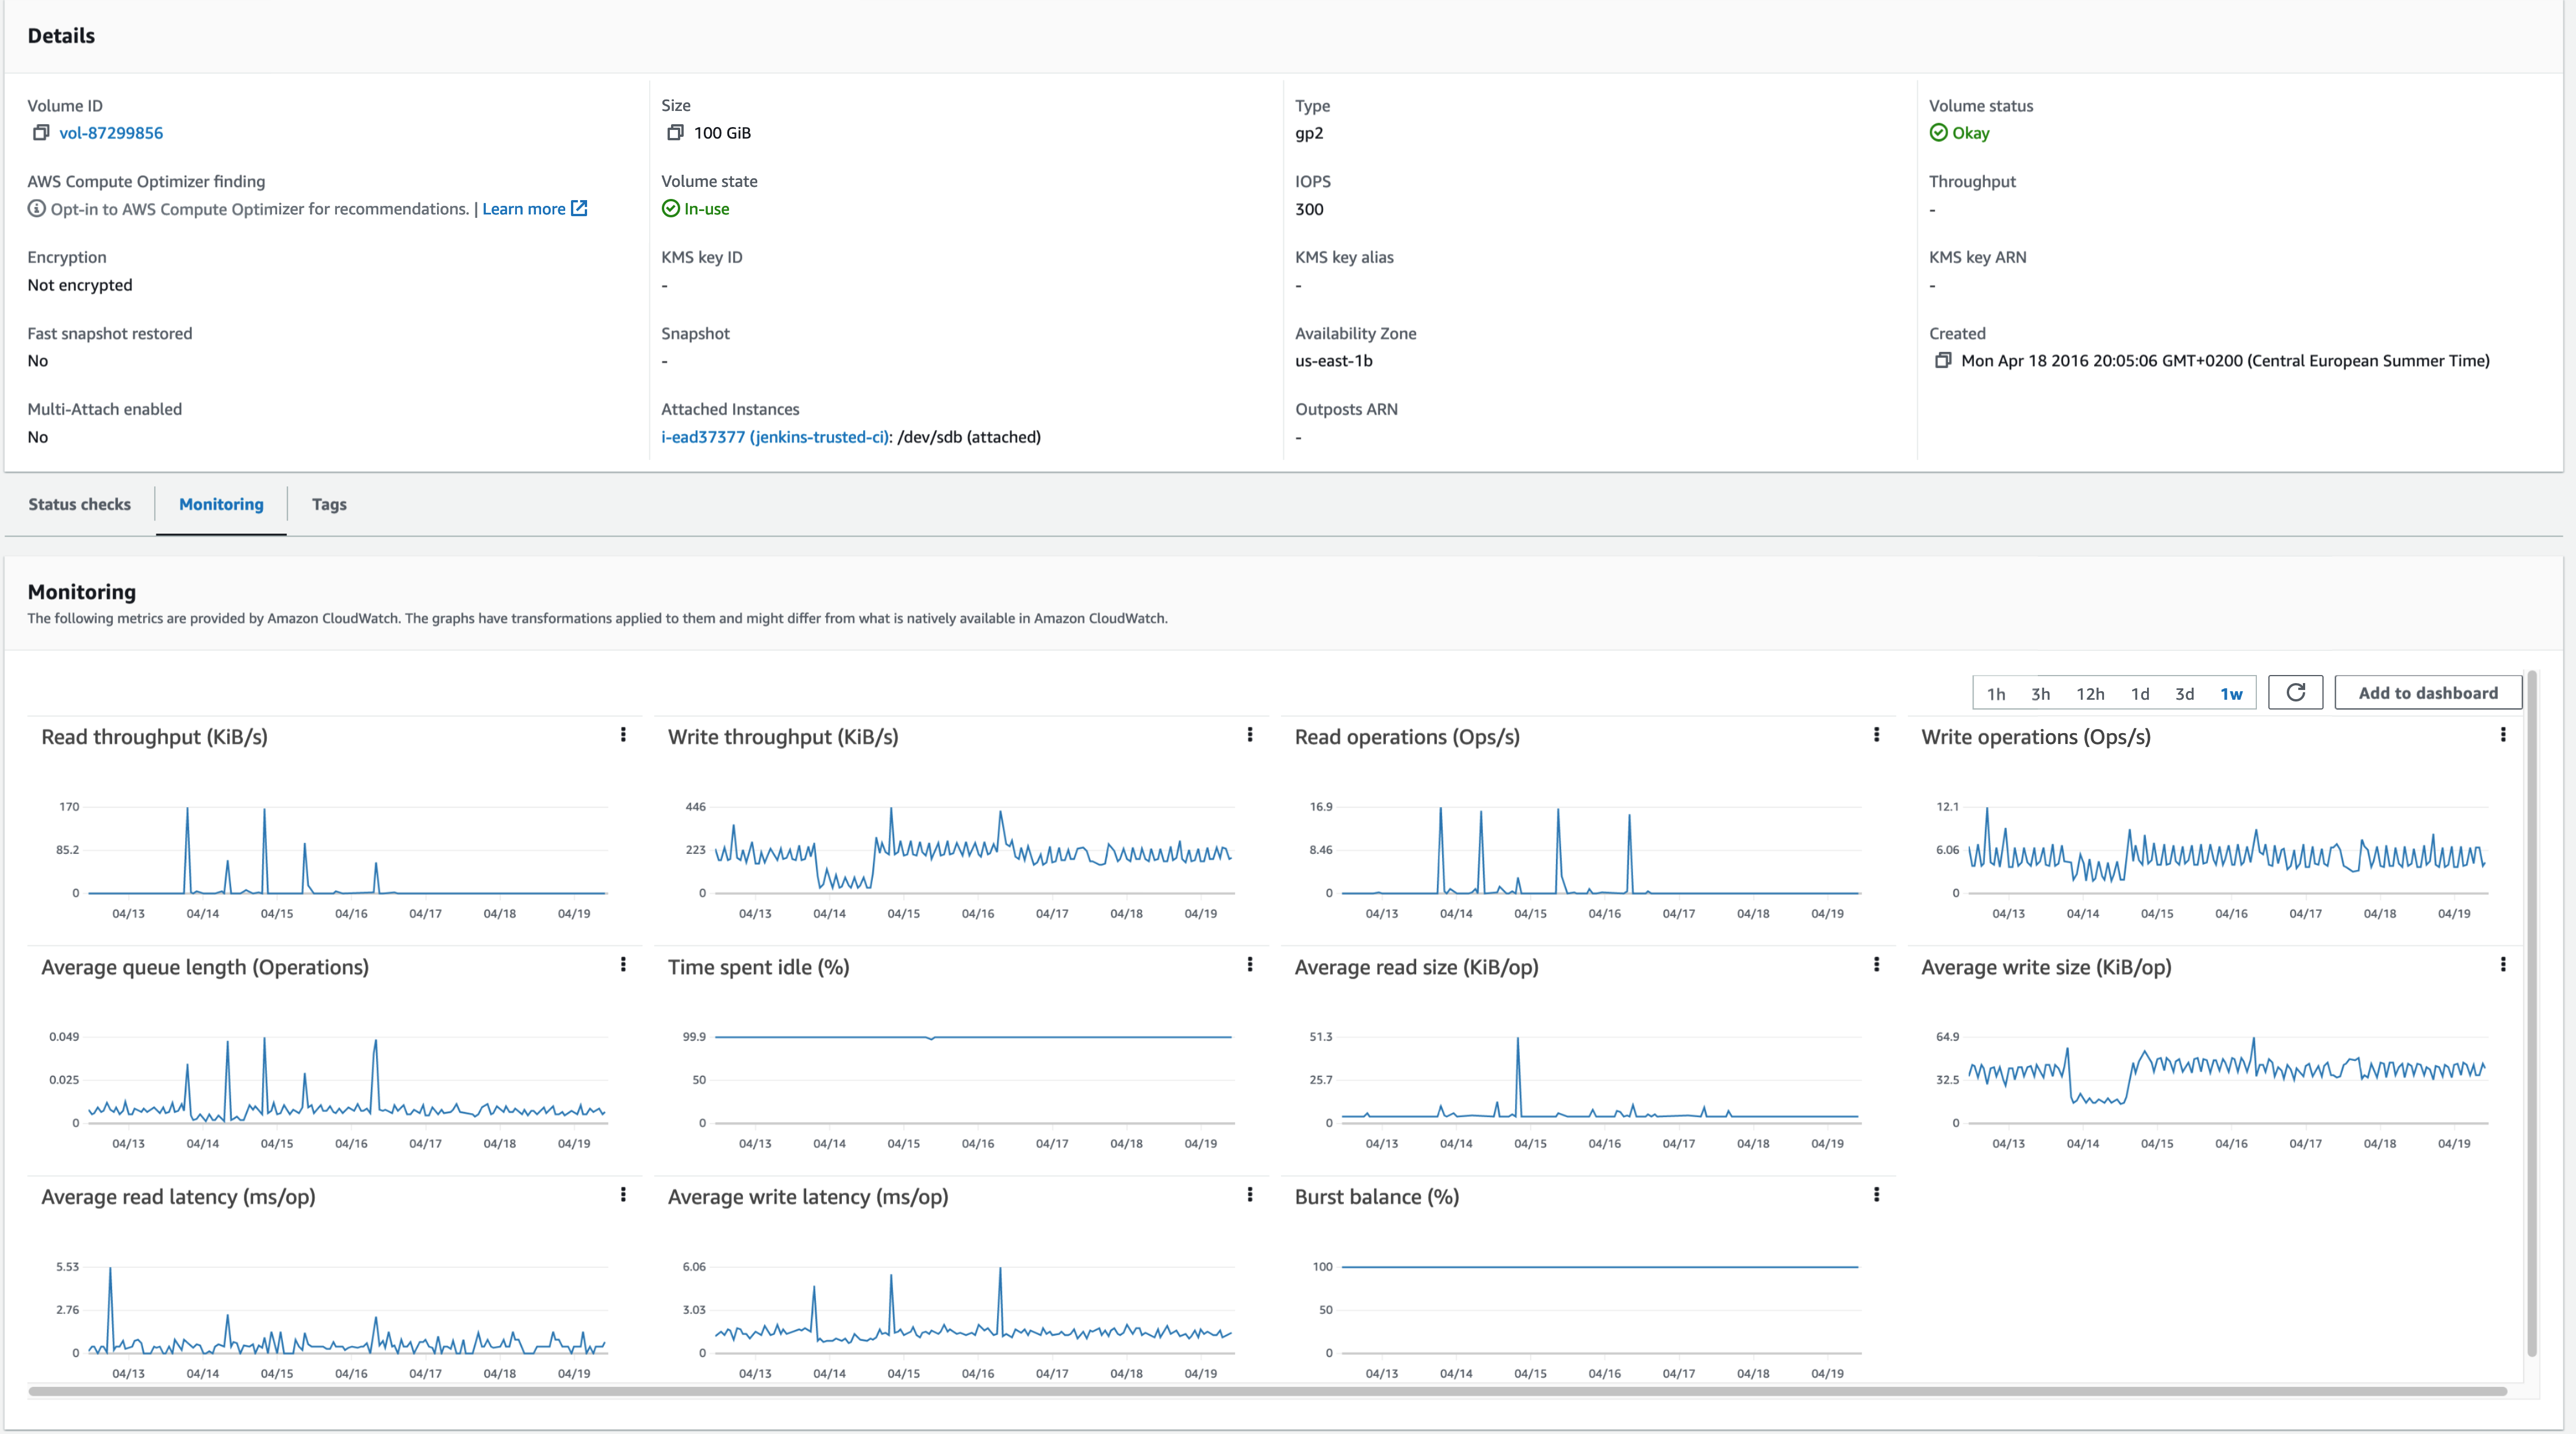Click the Add to dashboard button
This screenshot has width=2576, height=1434.
2428,692
